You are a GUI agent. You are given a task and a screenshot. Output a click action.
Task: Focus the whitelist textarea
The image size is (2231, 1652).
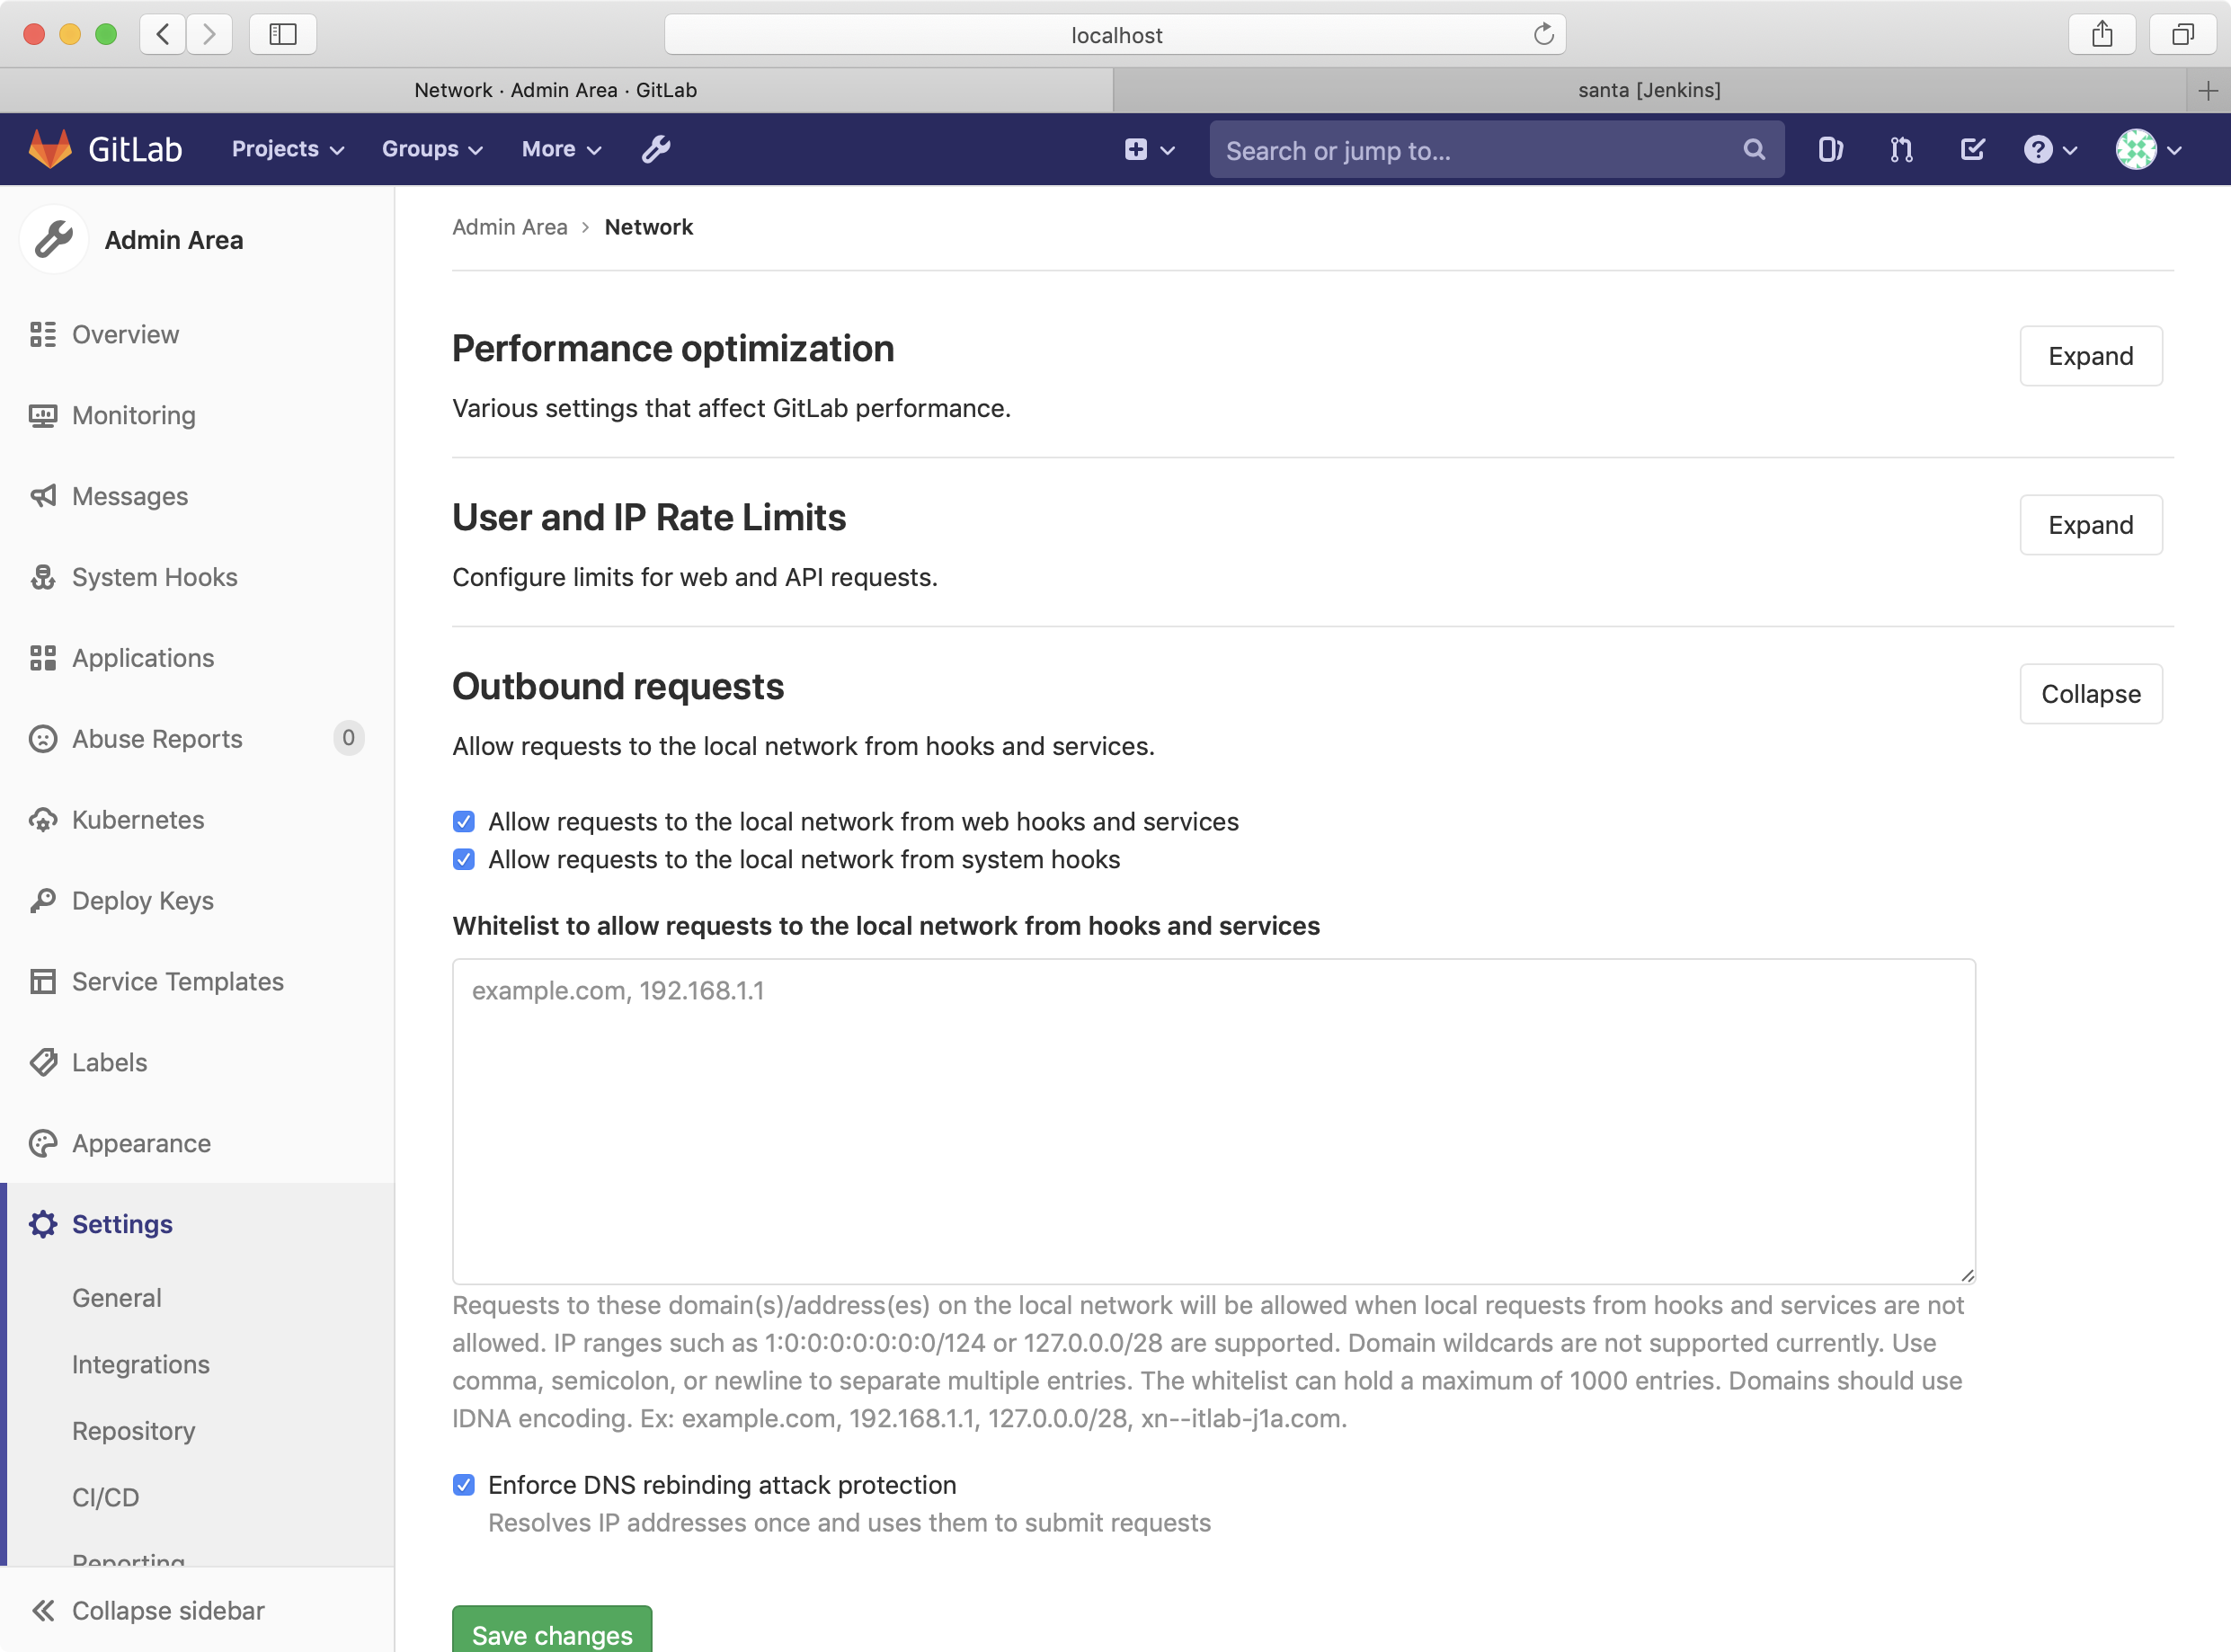[1214, 1121]
